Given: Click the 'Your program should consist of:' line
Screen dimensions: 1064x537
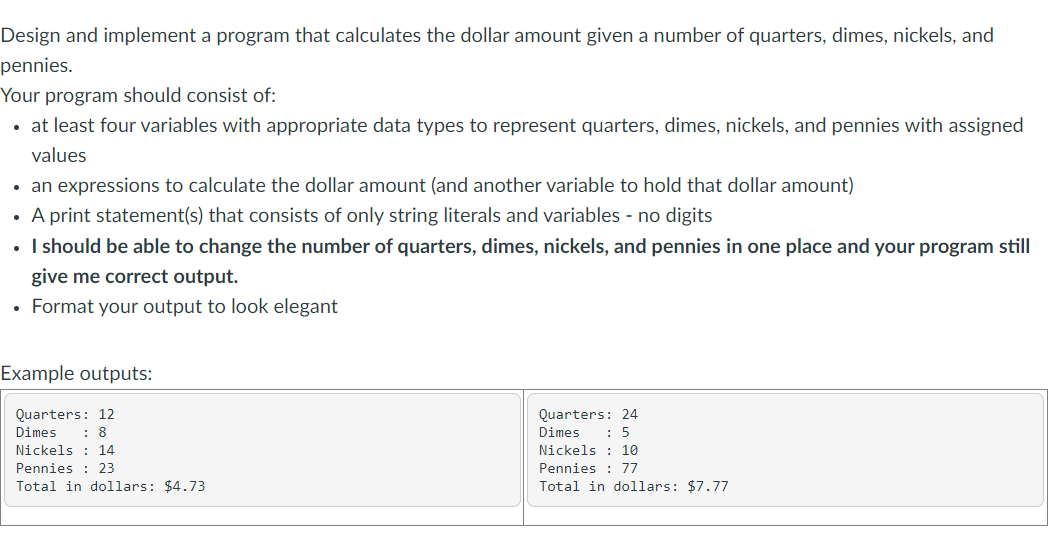Looking at the screenshot, I should [x=138, y=96].
